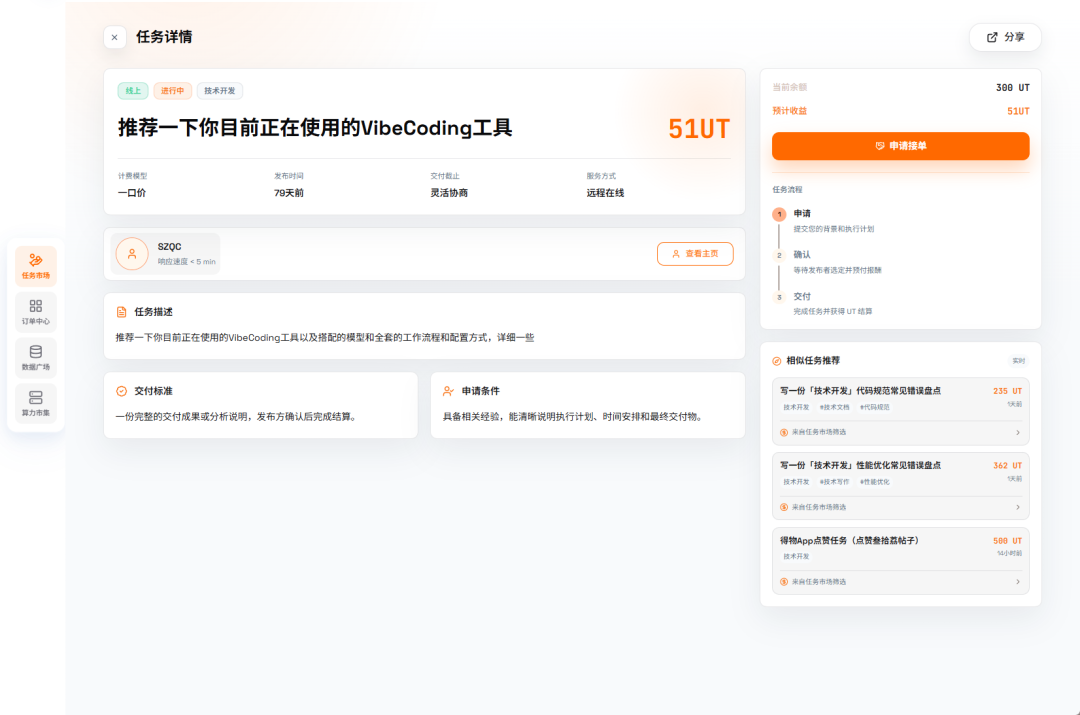The height and width of the screenshot is (715, 1080).
Task: Open the 订单中心 sidebar icon
Action: (36, 312)
